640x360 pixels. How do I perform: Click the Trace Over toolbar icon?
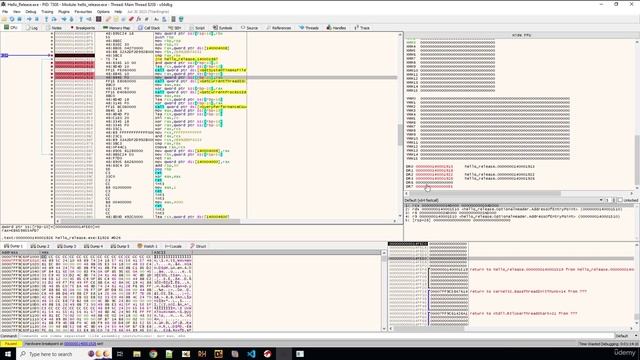[71, 19]
